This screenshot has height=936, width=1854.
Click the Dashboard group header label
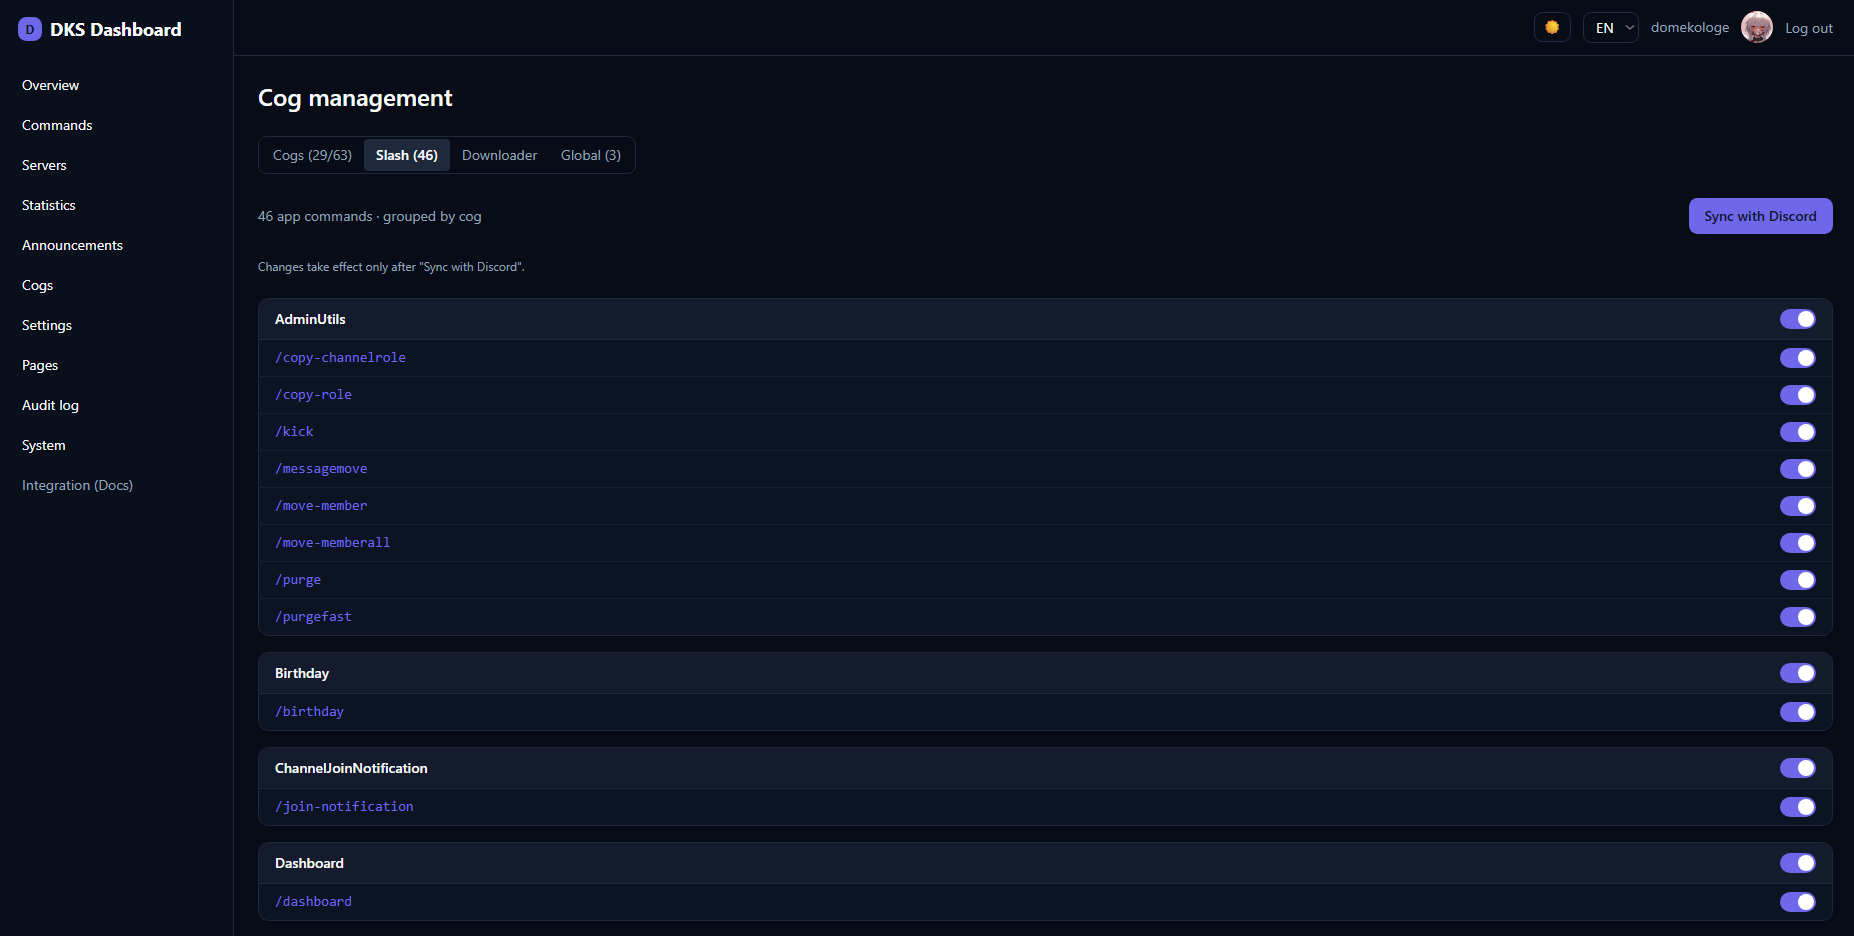coord(309,863)
